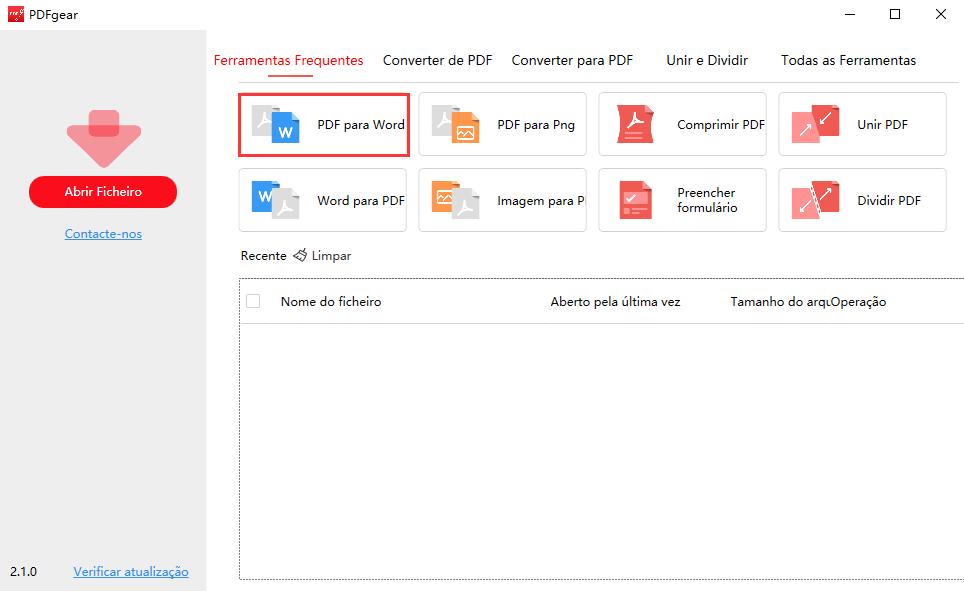
Task: Open the Todas as Ferramentas tab
Action: click(848, 60)
